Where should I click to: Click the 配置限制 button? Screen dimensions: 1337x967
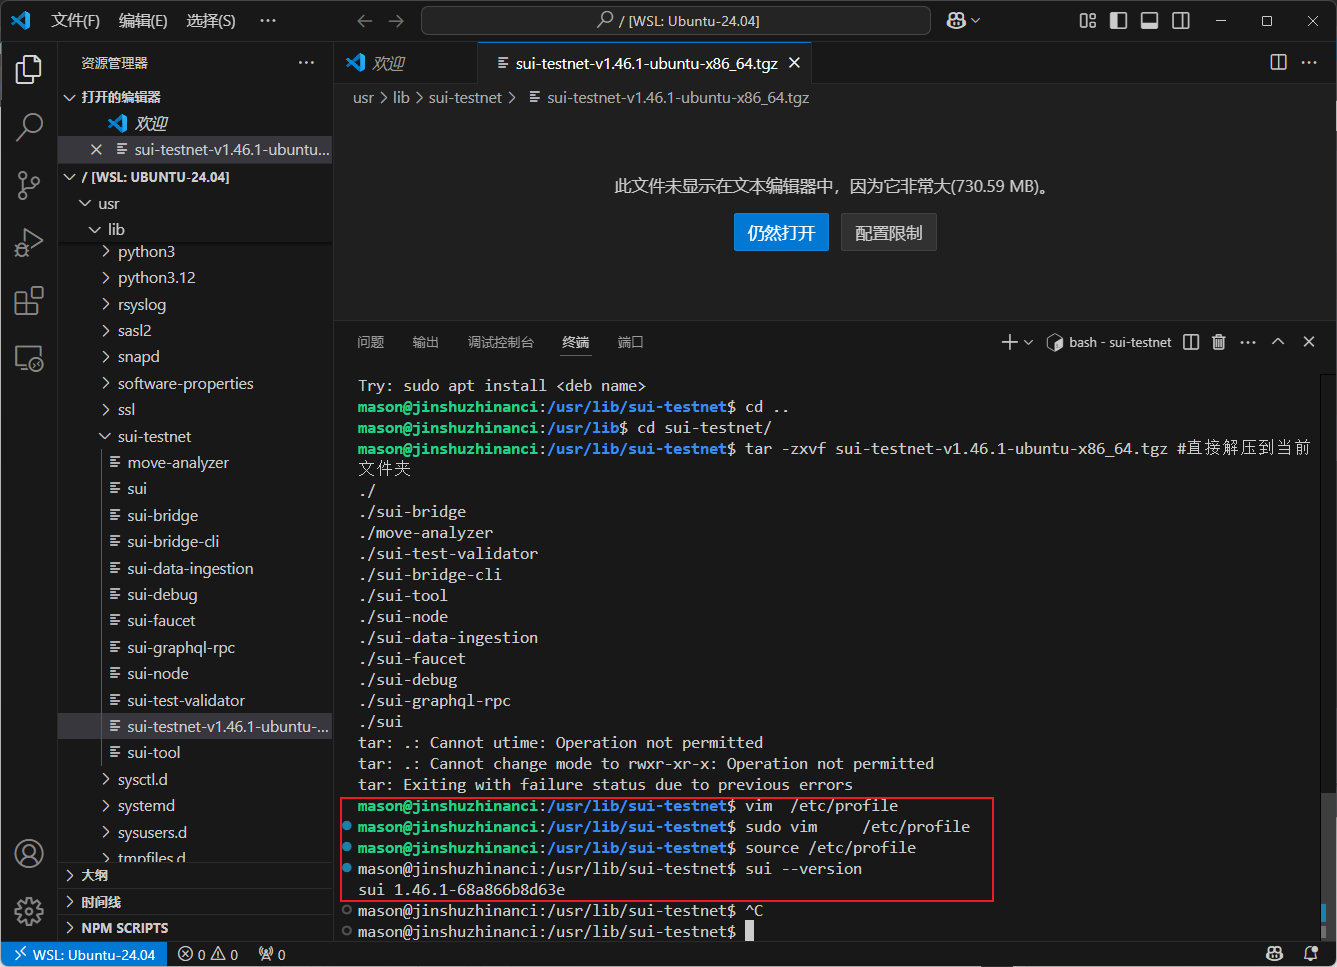[x=889, y=233]
